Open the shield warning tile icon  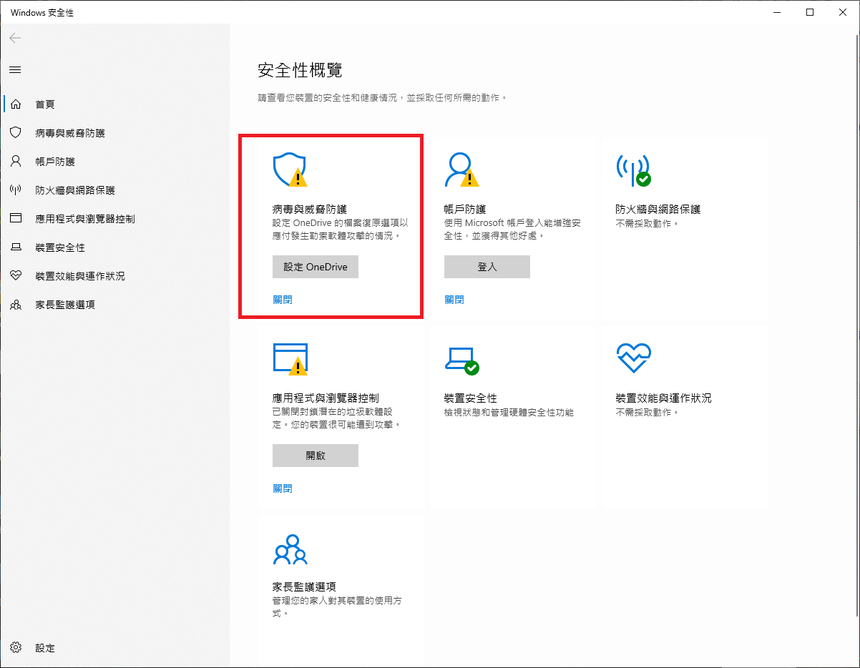pyautogui.click(x=290, y=170)
